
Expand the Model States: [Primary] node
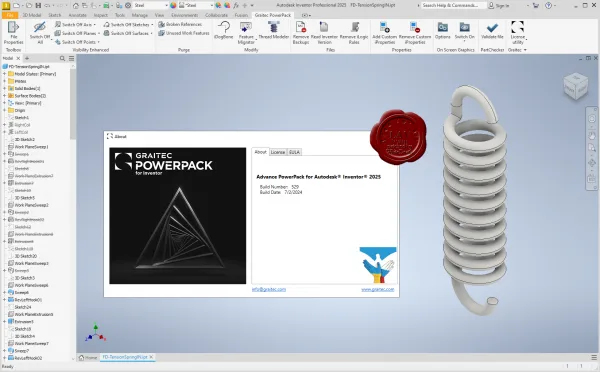4,74
